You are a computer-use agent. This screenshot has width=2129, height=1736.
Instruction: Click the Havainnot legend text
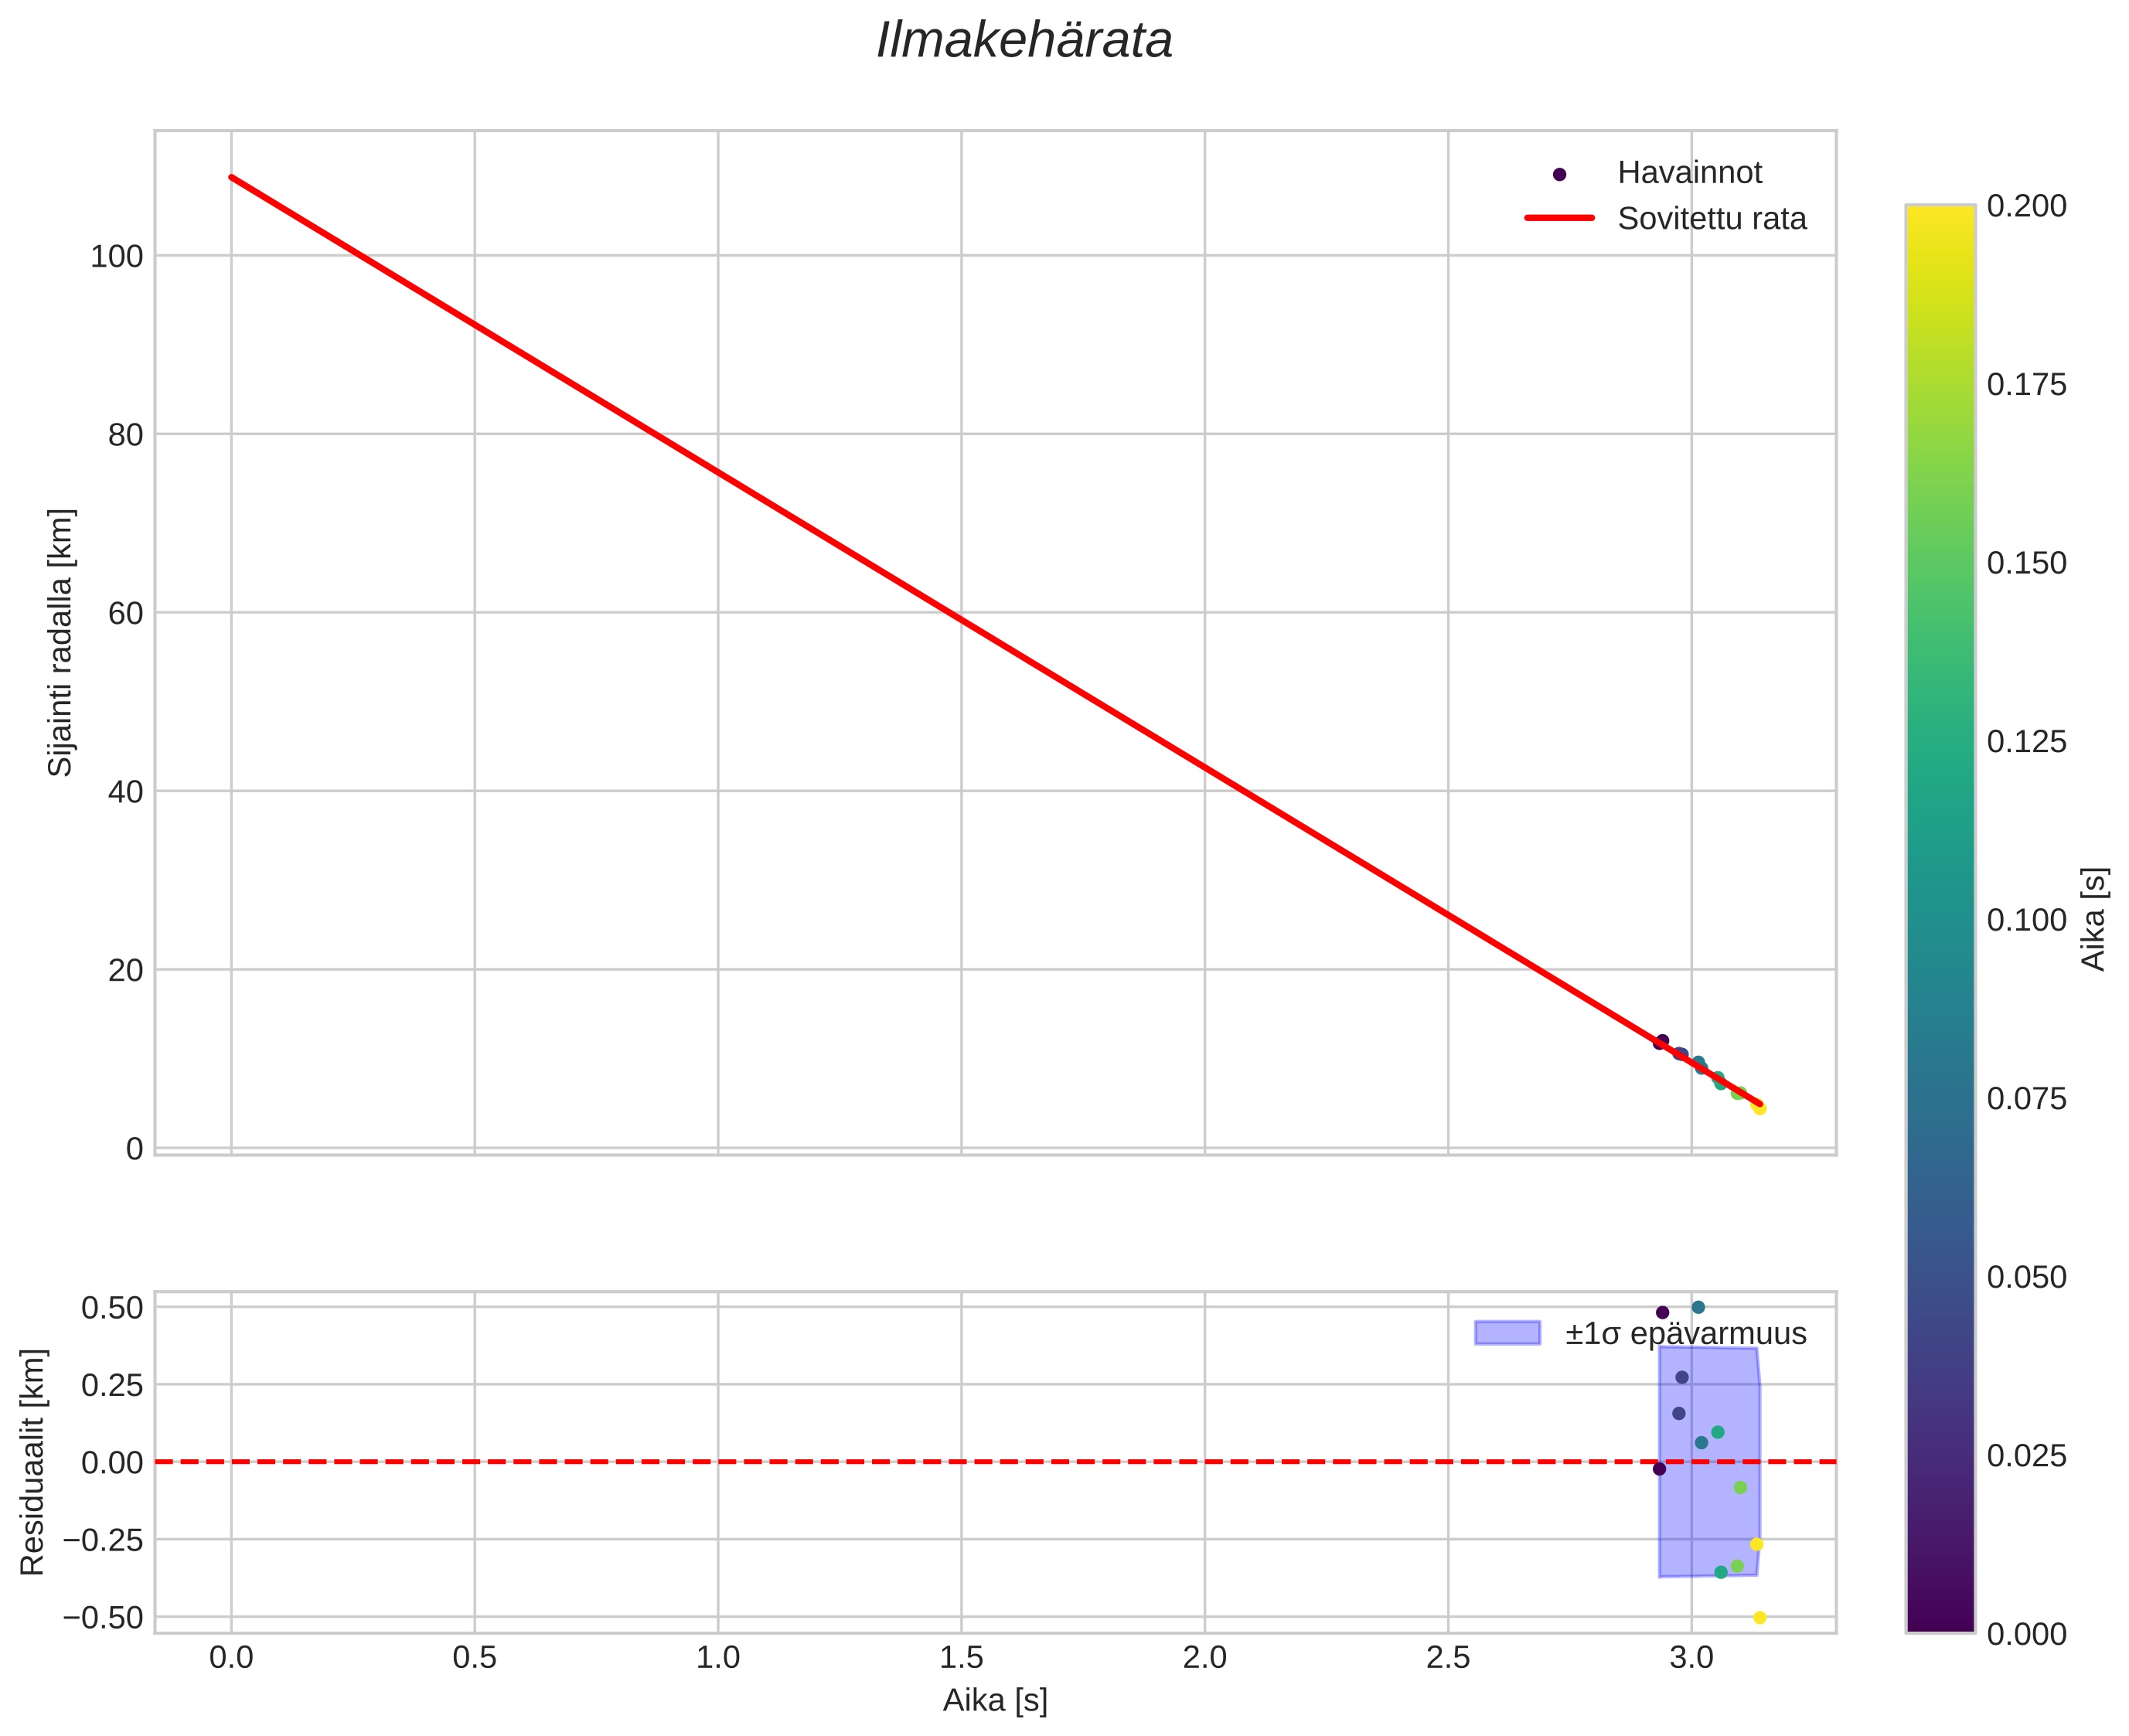[1689, 173]
